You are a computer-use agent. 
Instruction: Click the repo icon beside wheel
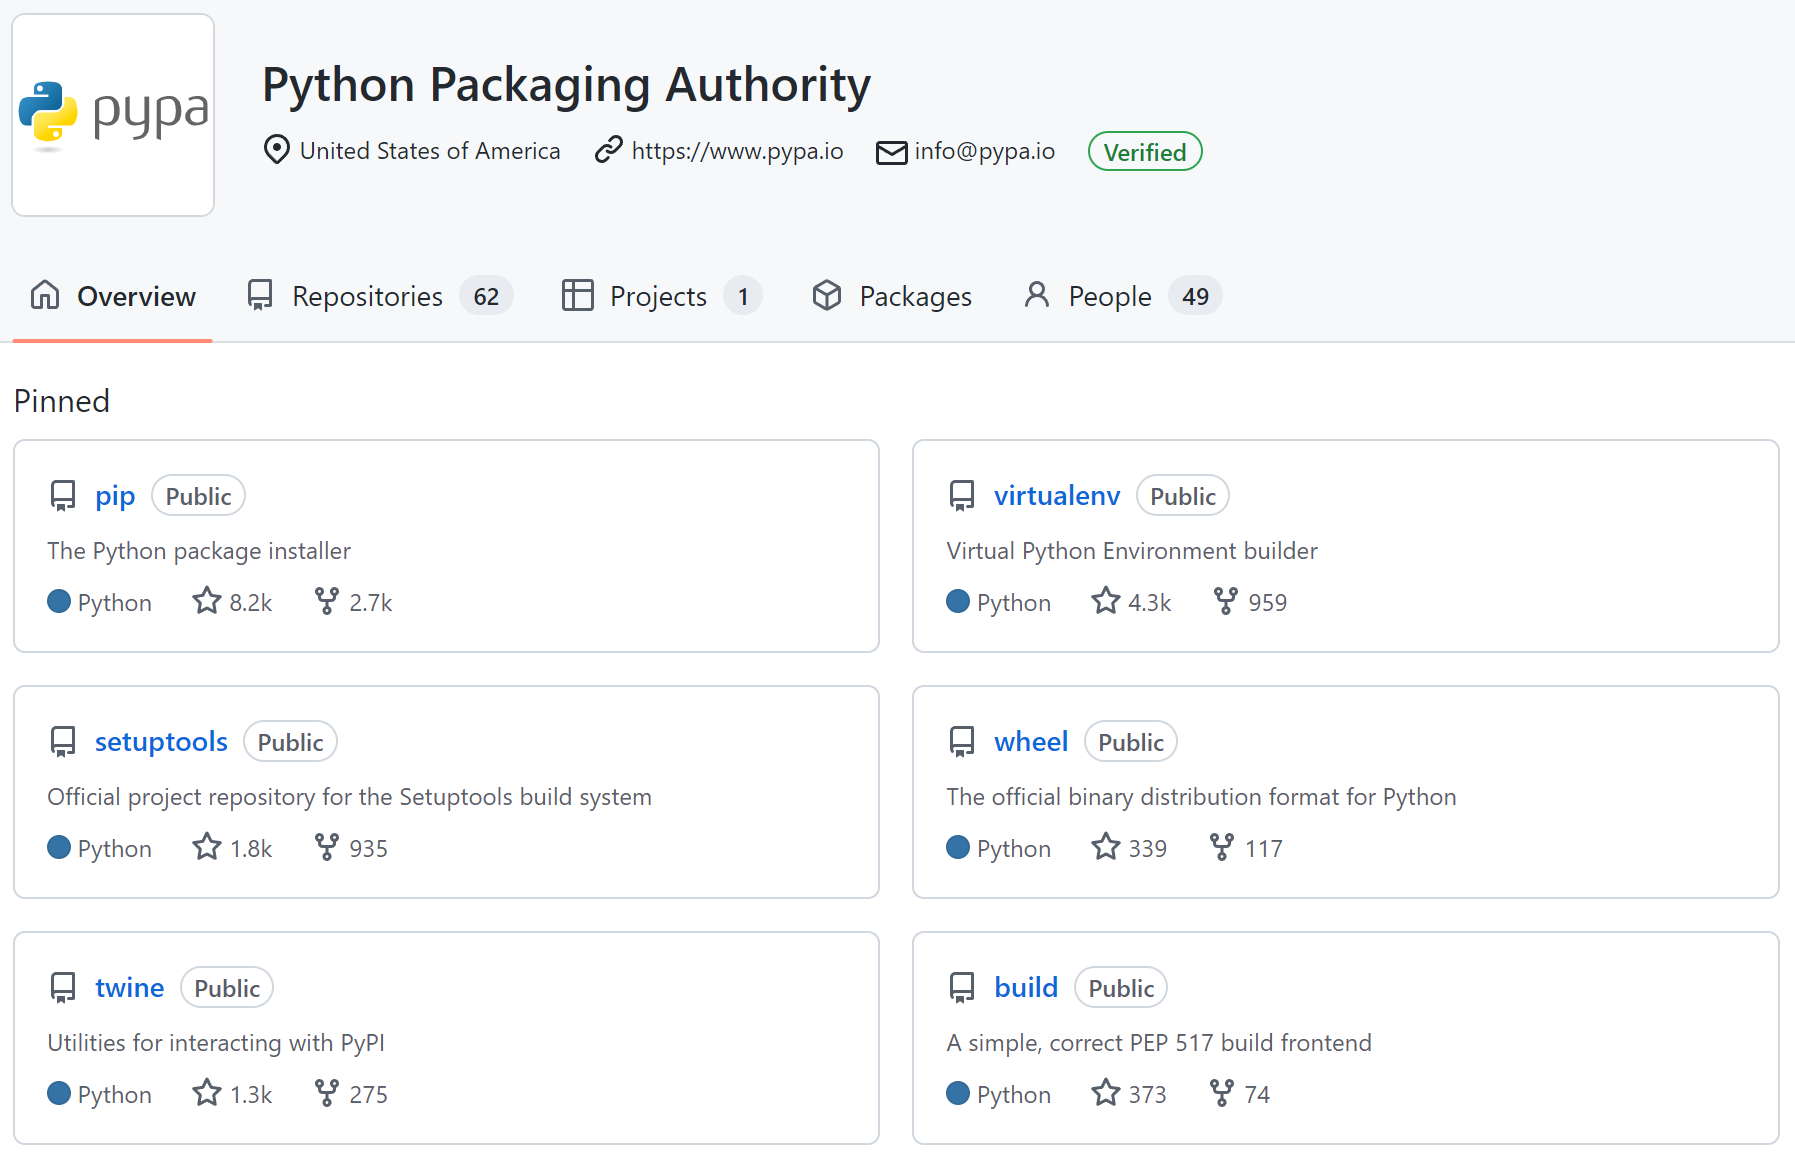(x=962, y=742)
